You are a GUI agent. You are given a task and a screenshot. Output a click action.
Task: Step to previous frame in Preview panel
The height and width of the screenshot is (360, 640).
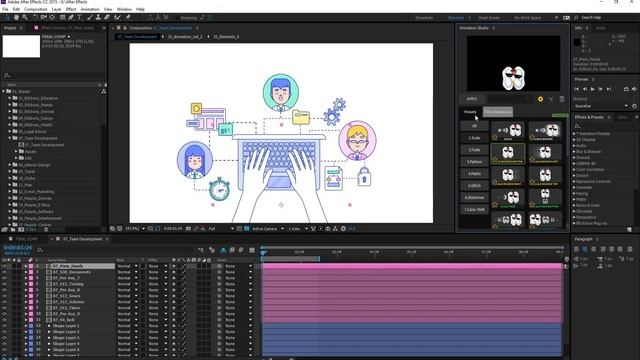[585, 89]
